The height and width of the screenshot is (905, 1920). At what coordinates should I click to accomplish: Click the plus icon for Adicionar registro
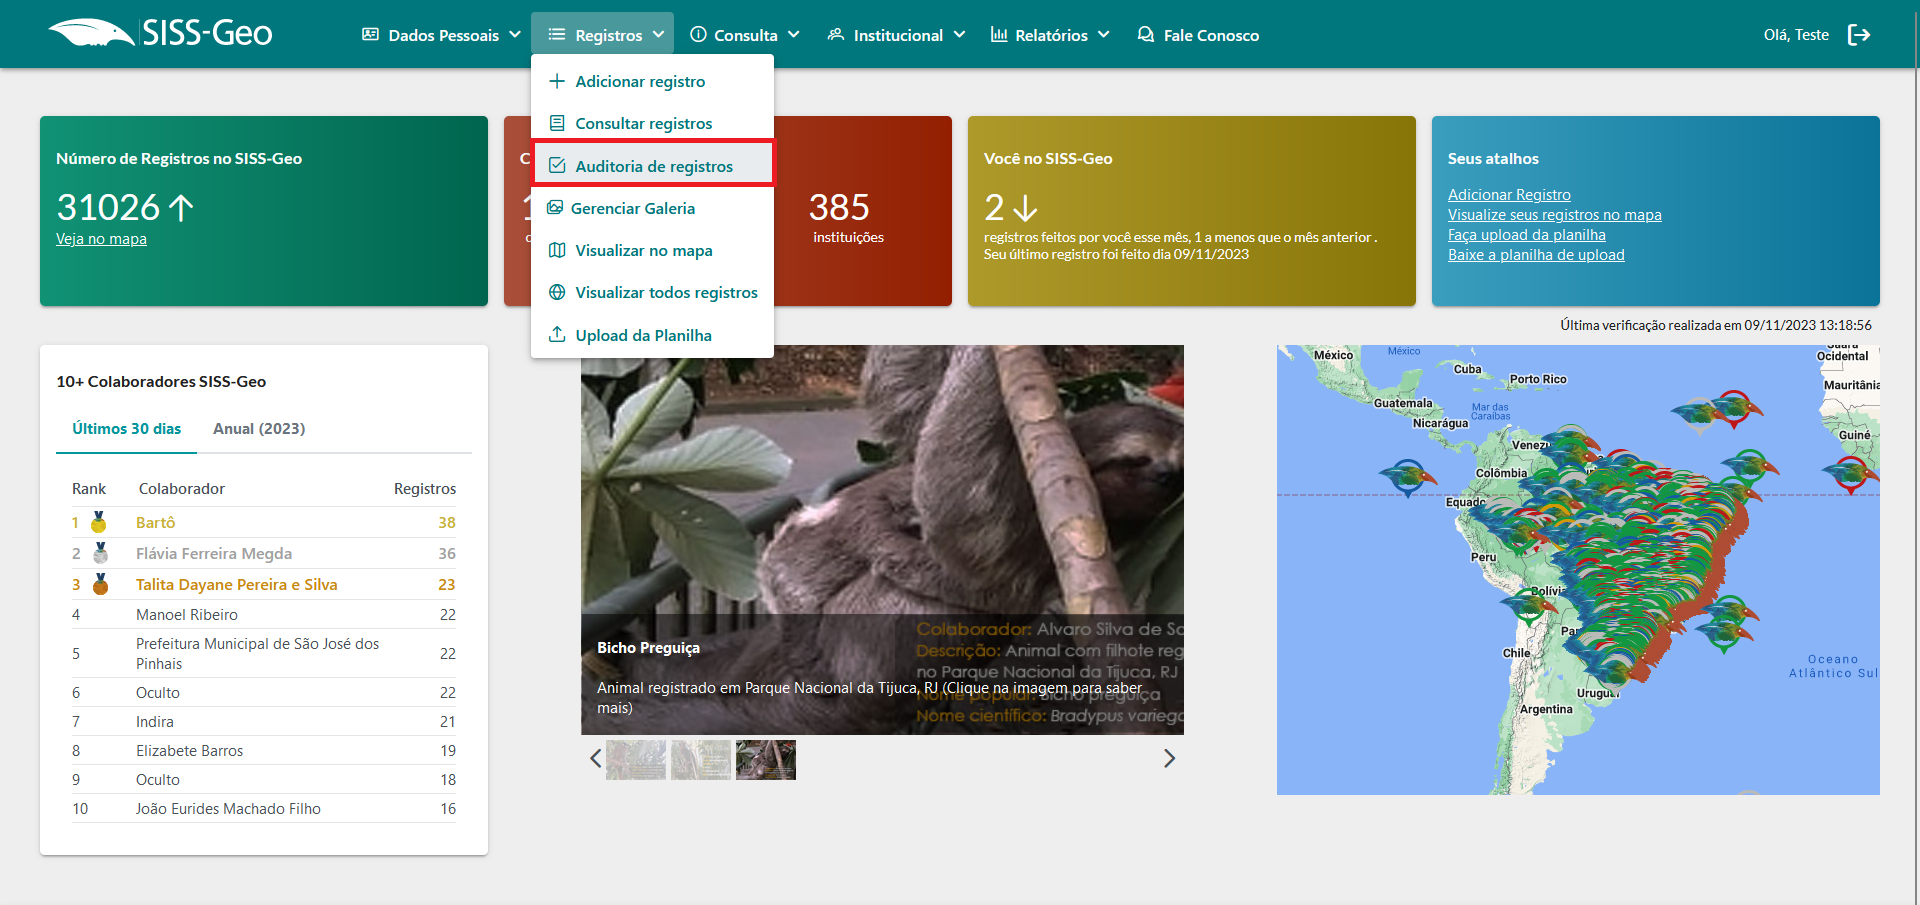pos(557,81)
